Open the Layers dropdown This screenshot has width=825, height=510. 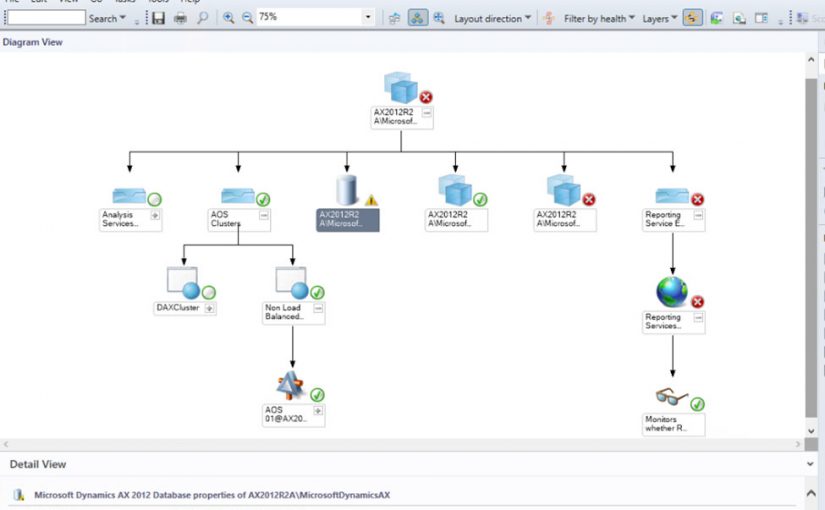point(660,18)
